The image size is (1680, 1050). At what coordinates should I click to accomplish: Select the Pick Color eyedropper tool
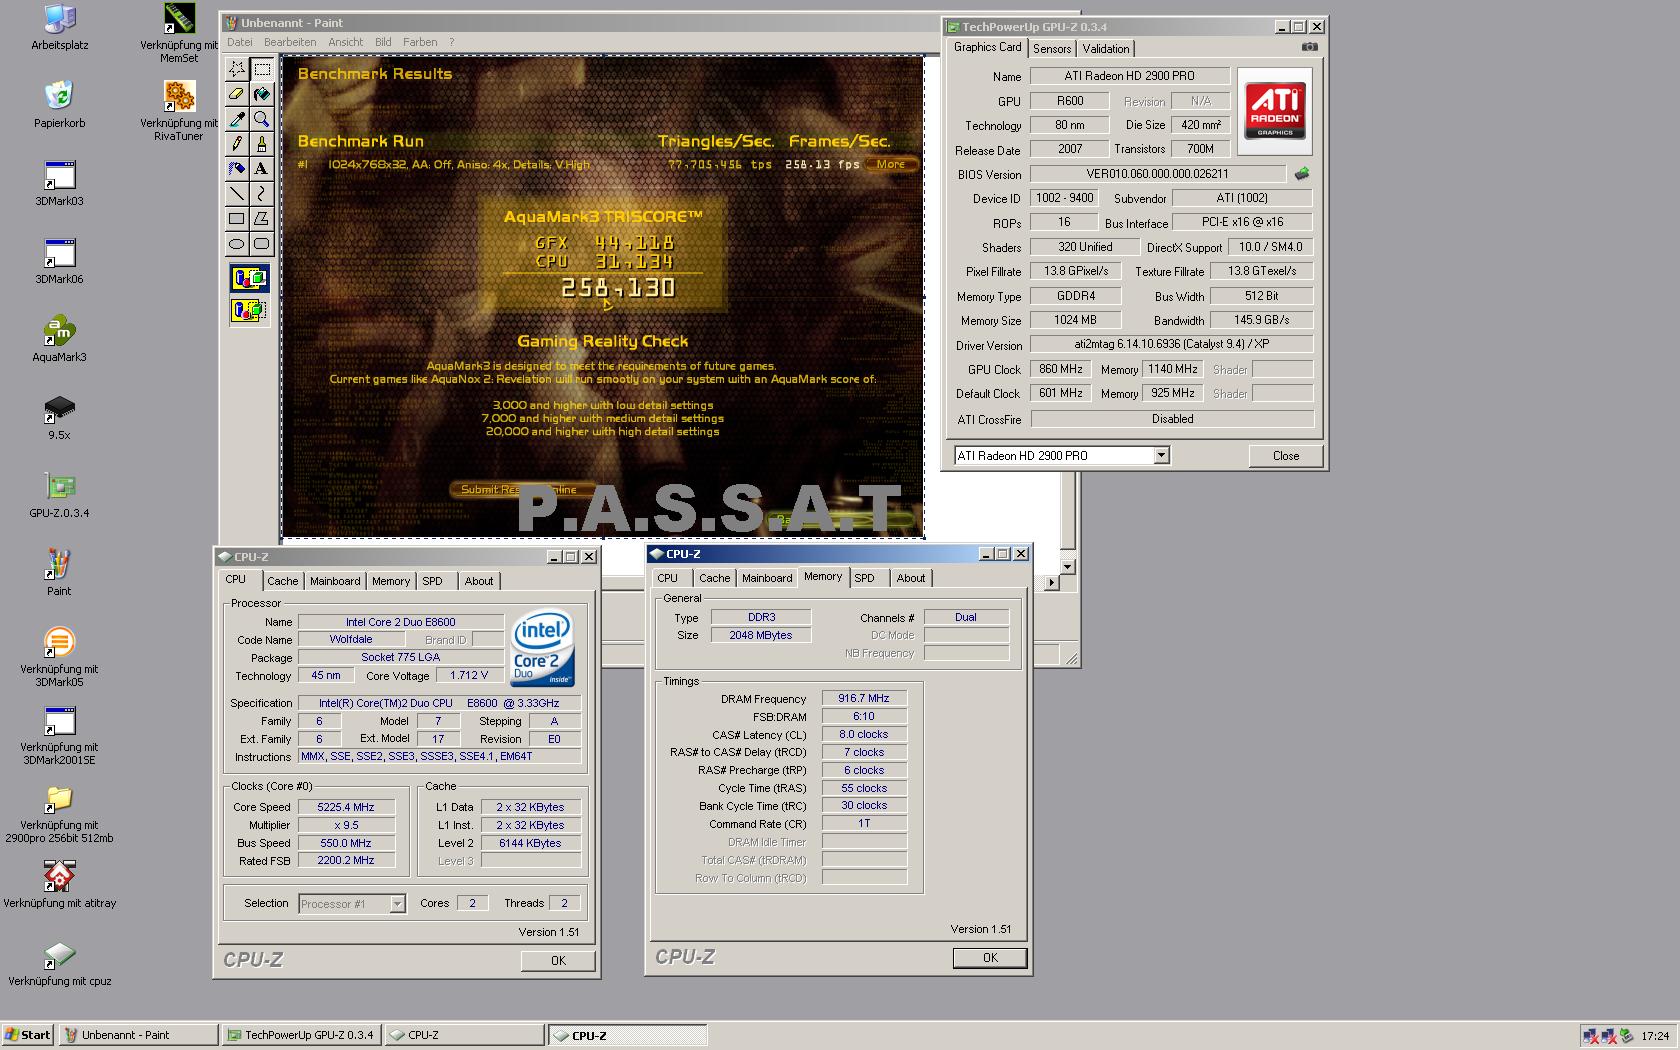click(x=237, y=119)
